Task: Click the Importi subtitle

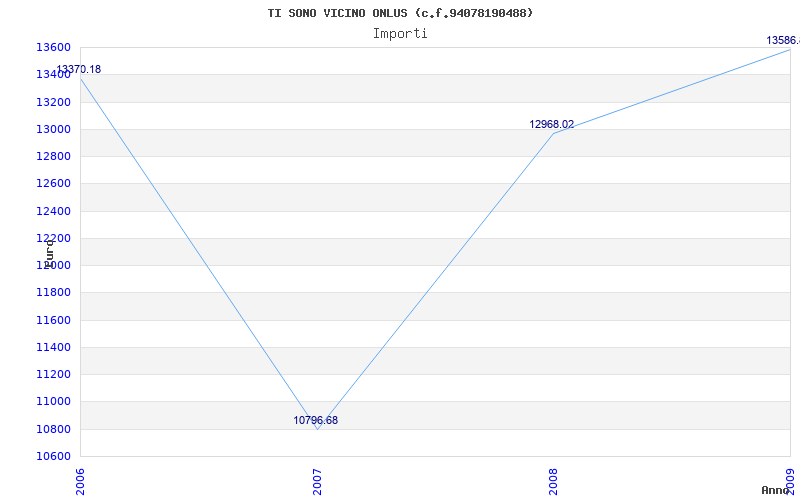Action: (x=400, y=34)
